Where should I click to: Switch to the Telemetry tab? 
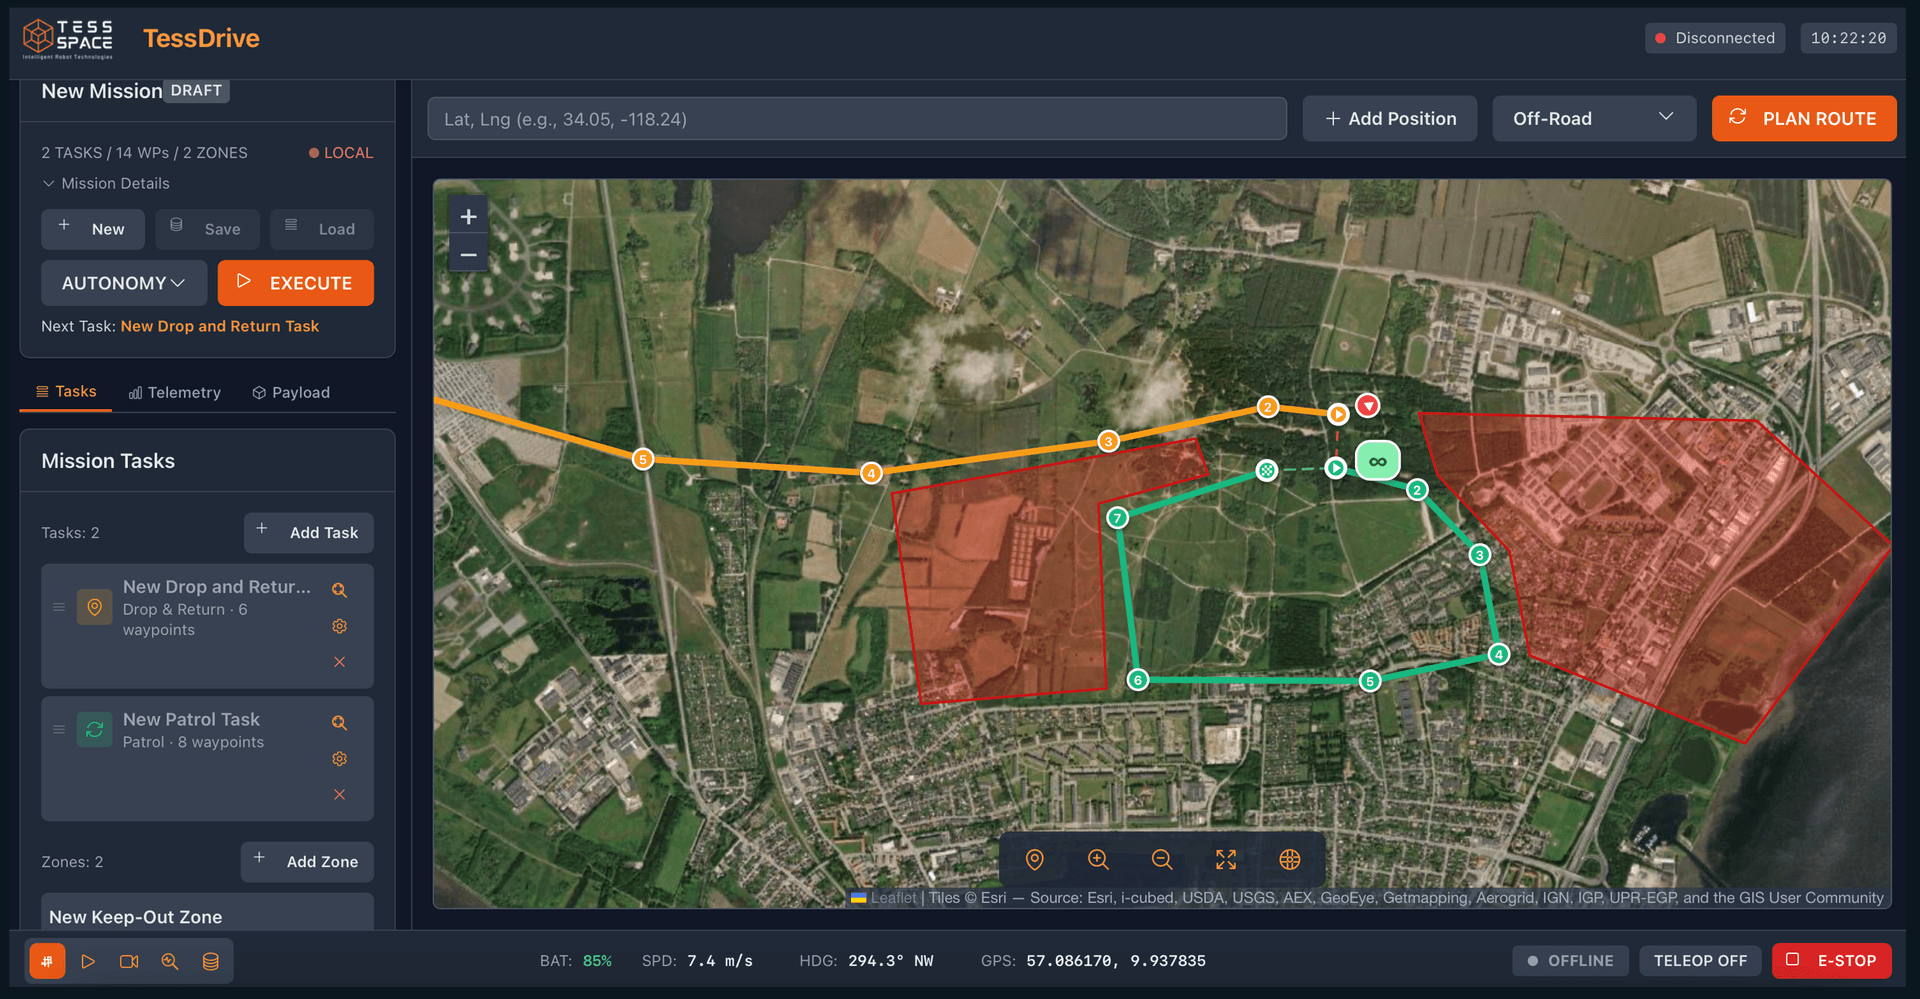pos(175,393)
